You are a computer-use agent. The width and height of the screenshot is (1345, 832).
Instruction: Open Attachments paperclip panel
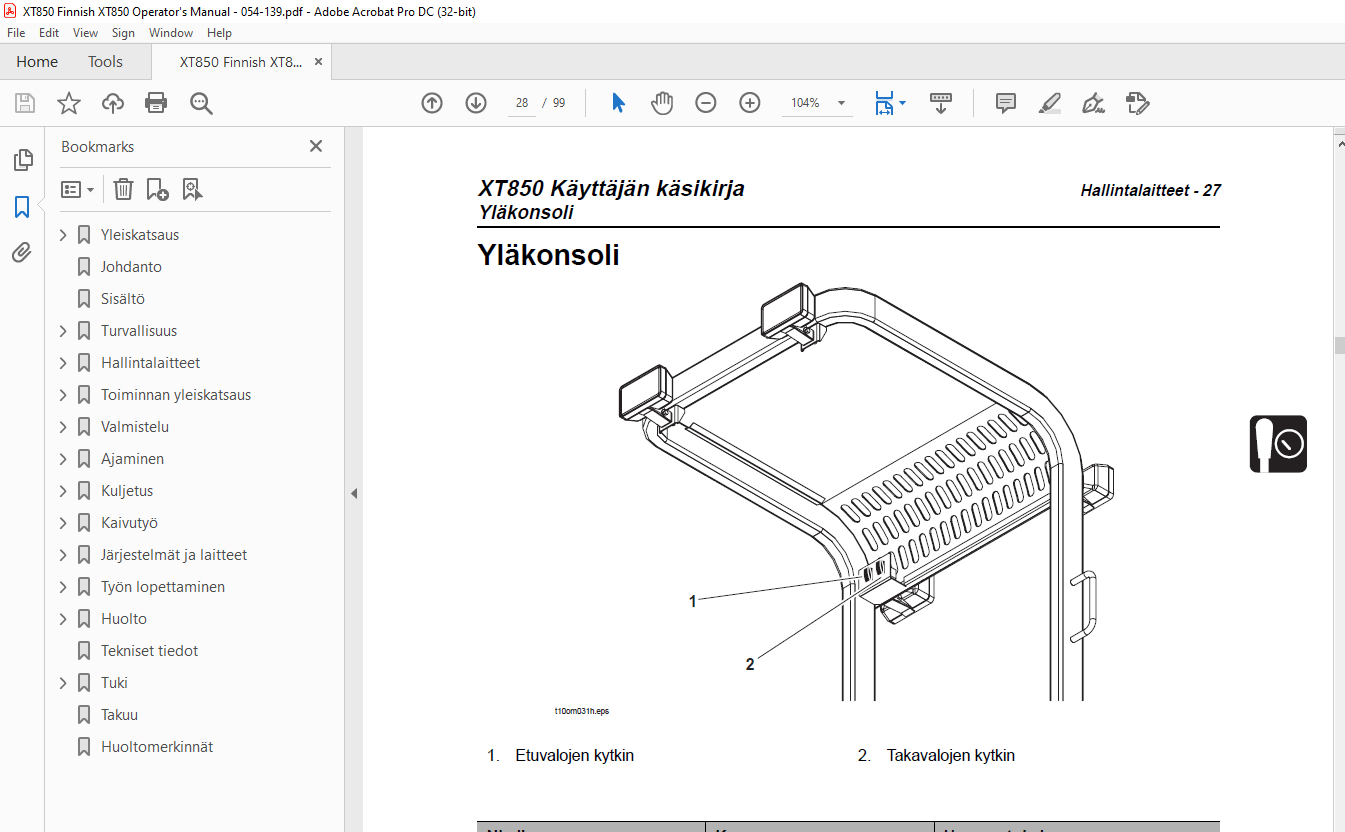pyautogui.click(x=22, y=253)
